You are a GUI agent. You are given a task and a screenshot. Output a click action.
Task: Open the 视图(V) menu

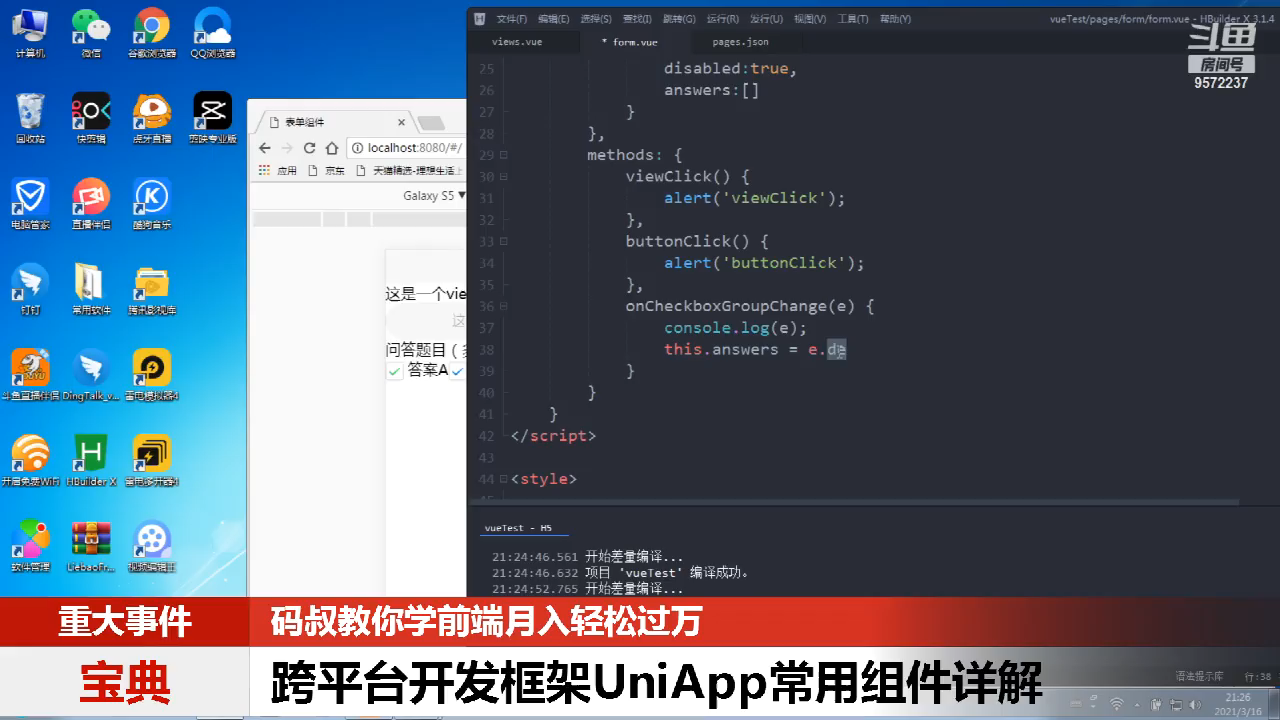(810, 19)
